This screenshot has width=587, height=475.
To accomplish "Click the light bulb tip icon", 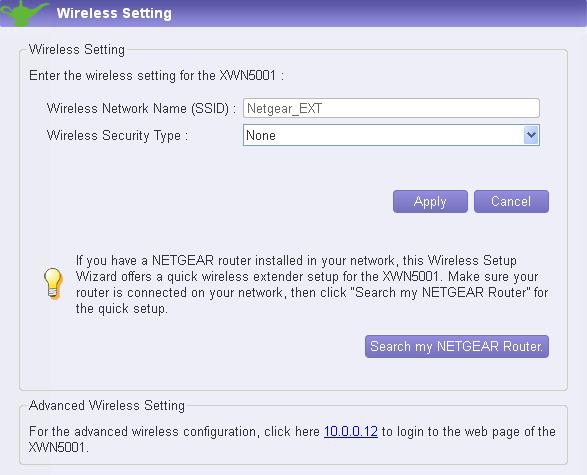I will click(53, 284).
